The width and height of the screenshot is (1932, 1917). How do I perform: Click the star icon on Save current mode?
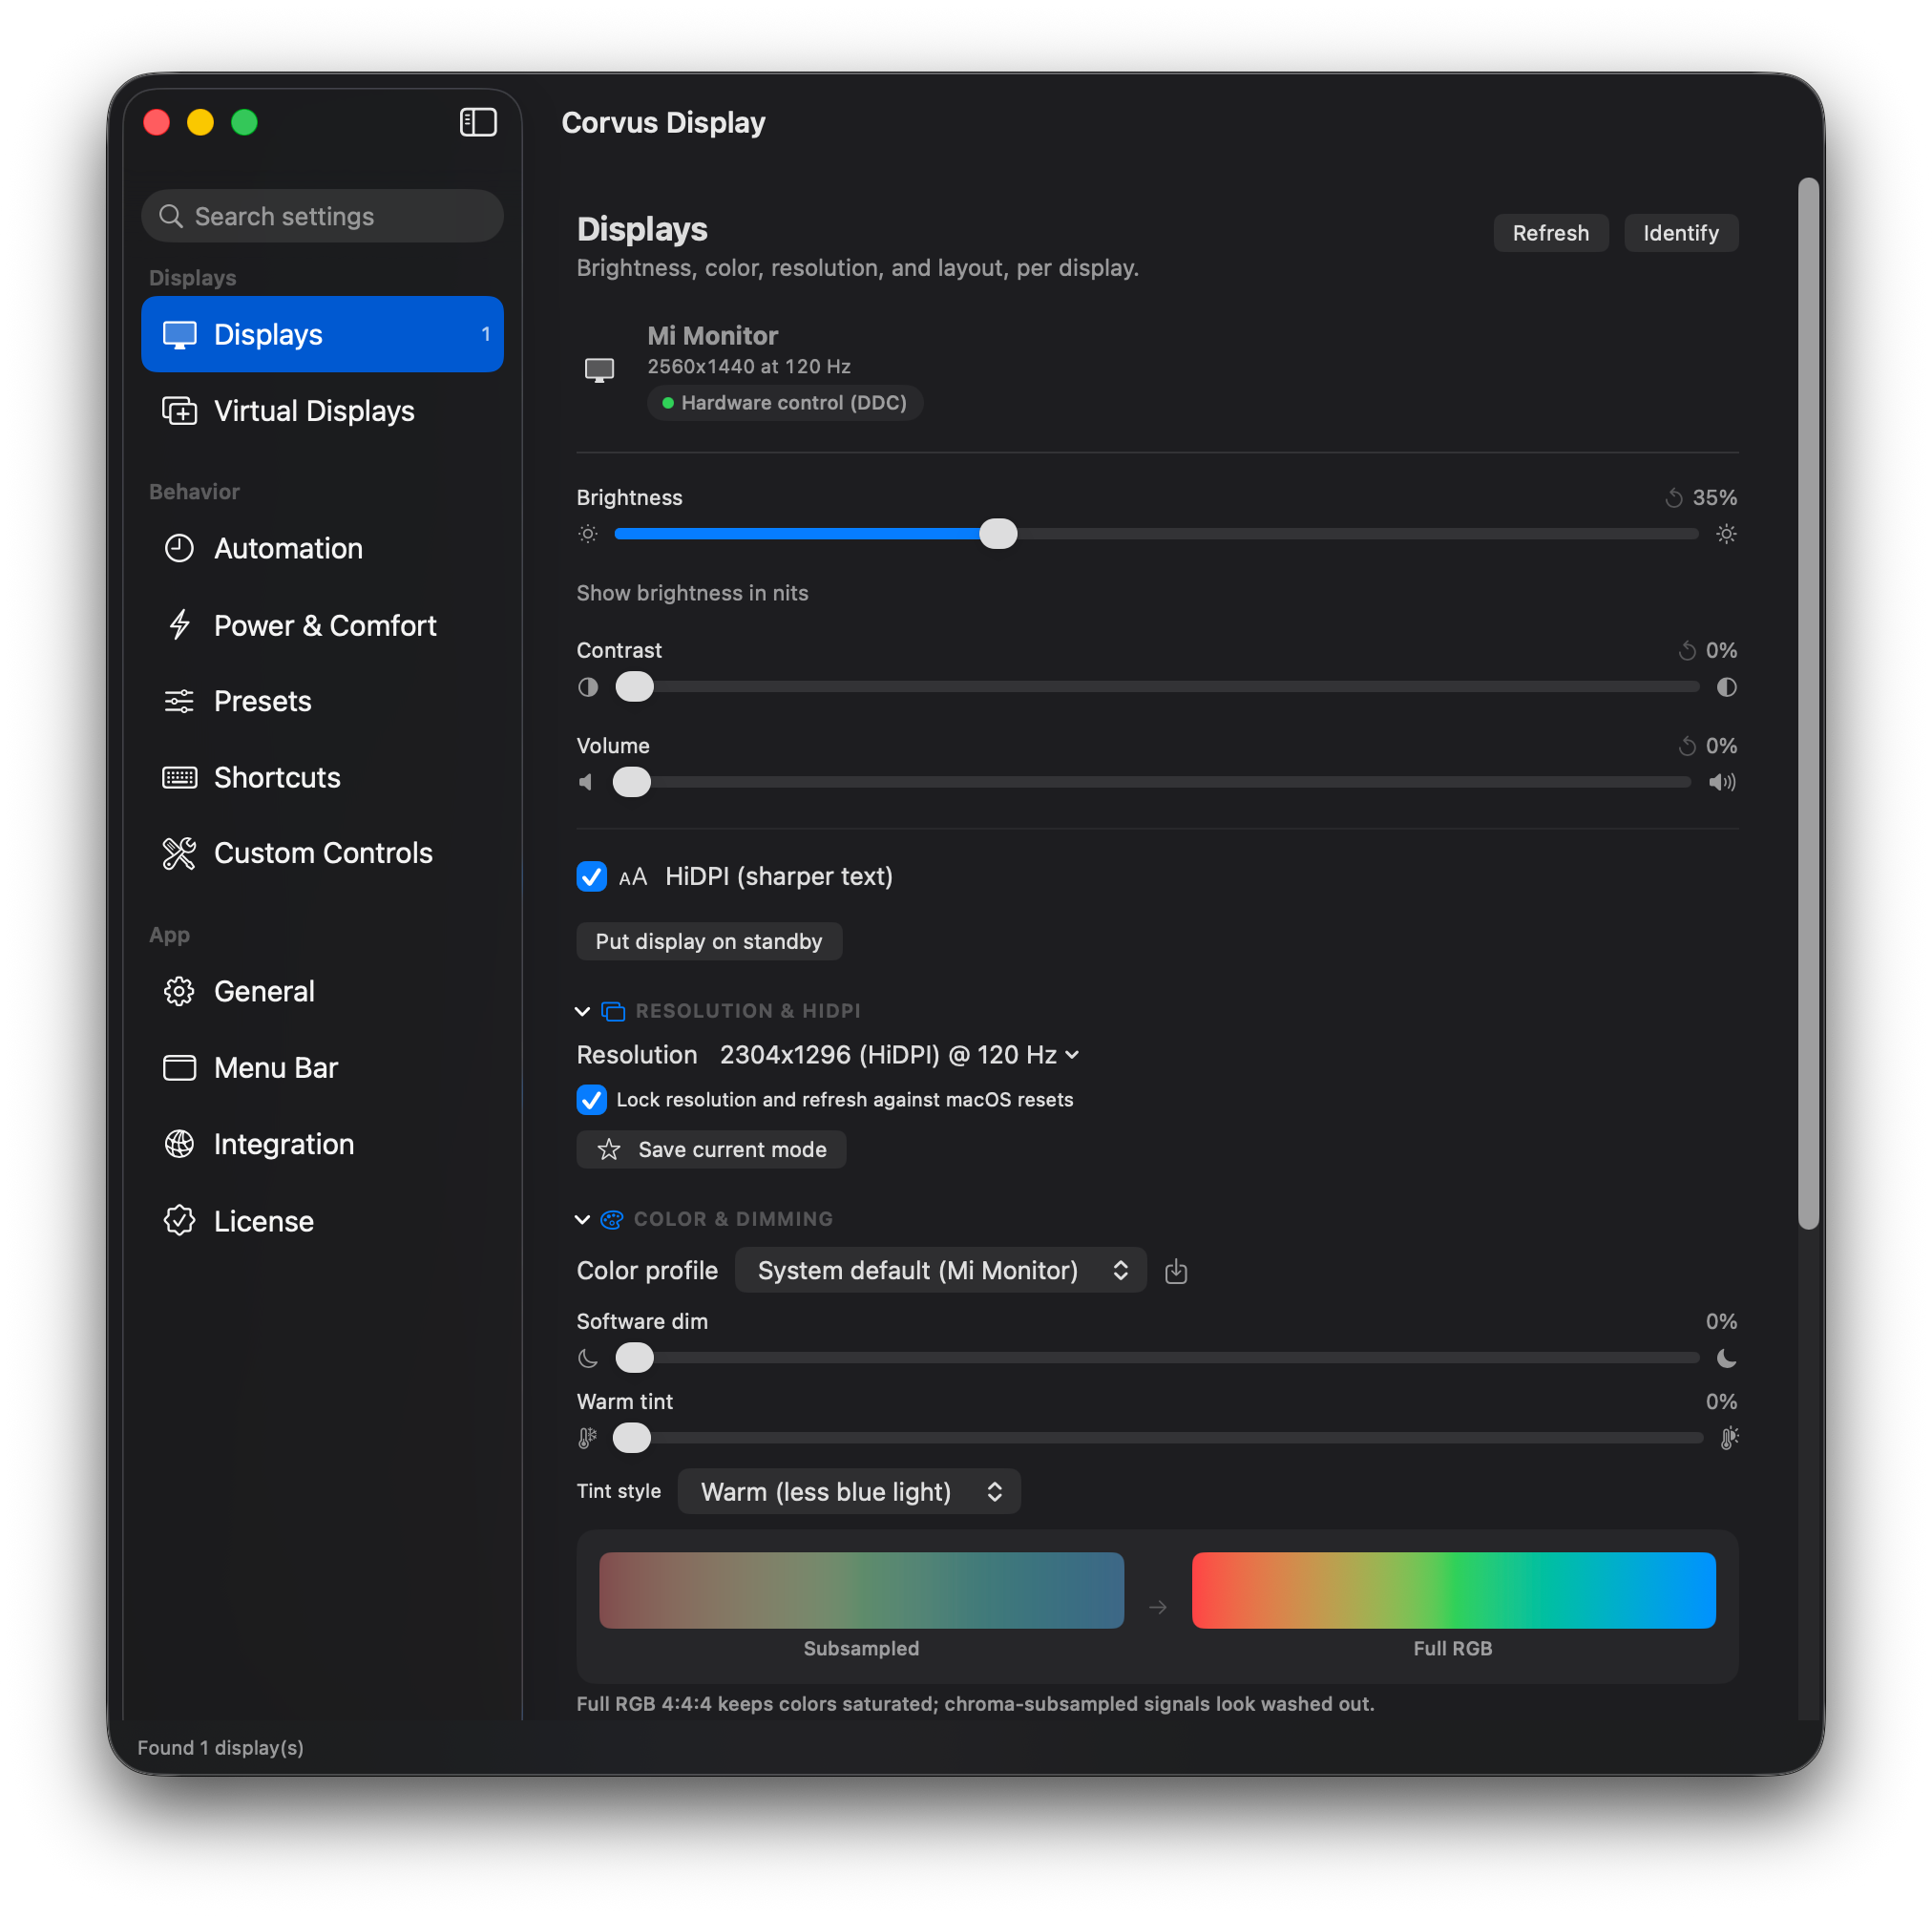pos(609,1150)
